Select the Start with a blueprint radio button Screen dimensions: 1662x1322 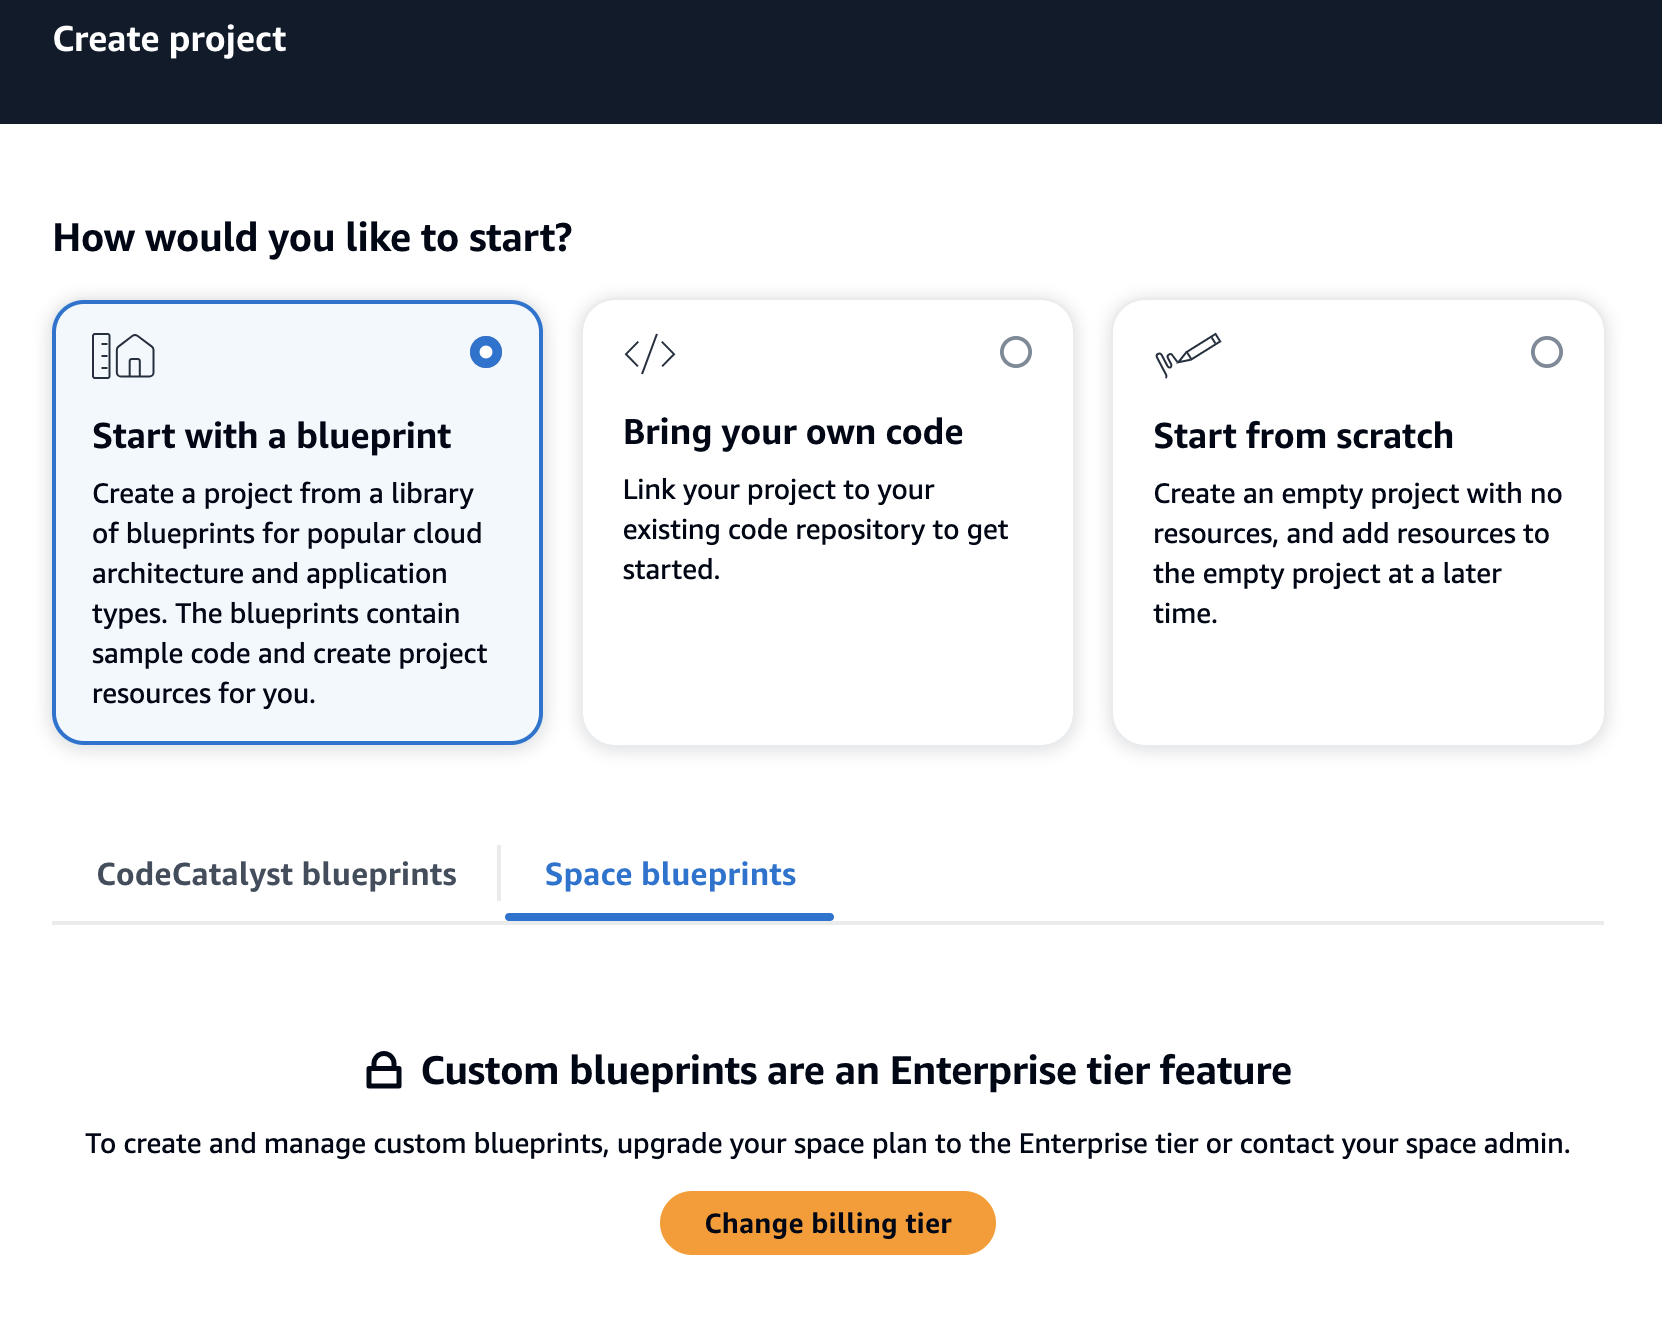click(x=485, y=352)
